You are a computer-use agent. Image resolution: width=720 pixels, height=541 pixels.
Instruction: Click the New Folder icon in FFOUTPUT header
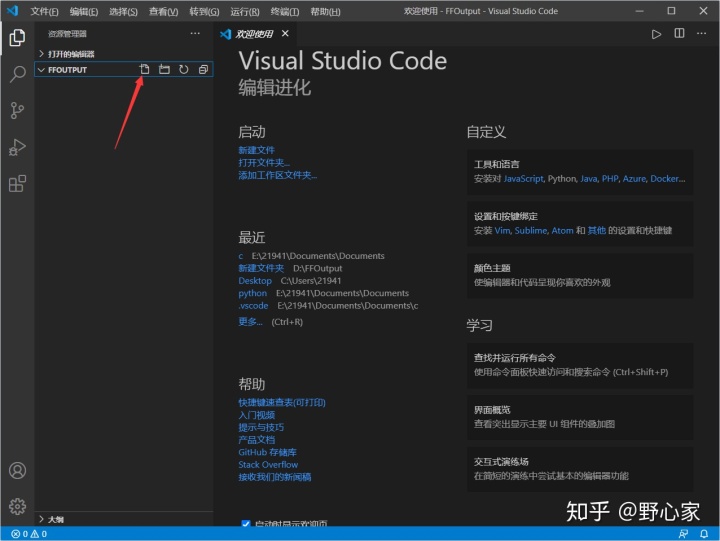coord(164,69)
